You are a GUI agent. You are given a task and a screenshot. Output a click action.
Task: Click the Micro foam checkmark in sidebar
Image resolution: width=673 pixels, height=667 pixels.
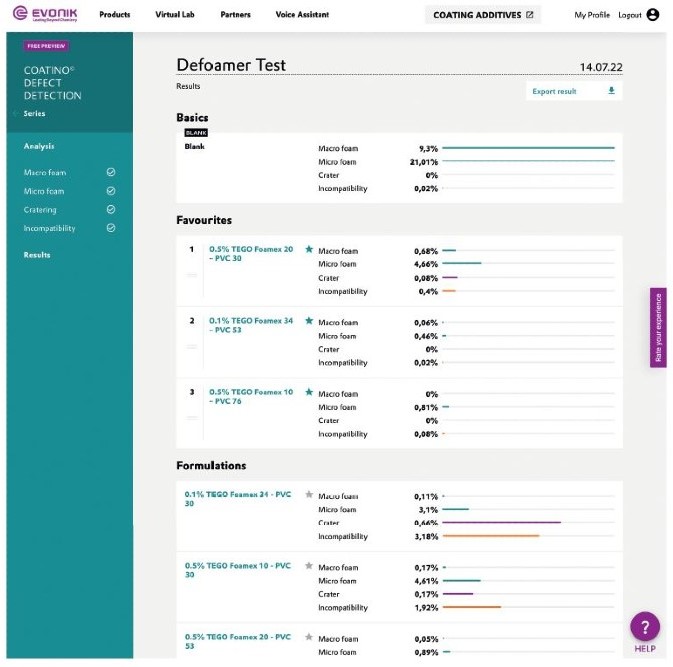pyautogui.click(x=111, y=191)
